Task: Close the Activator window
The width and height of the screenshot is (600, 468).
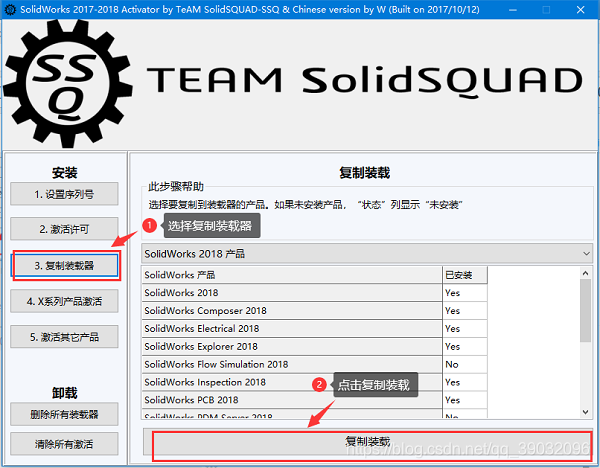Action: [x=580, y=10]
